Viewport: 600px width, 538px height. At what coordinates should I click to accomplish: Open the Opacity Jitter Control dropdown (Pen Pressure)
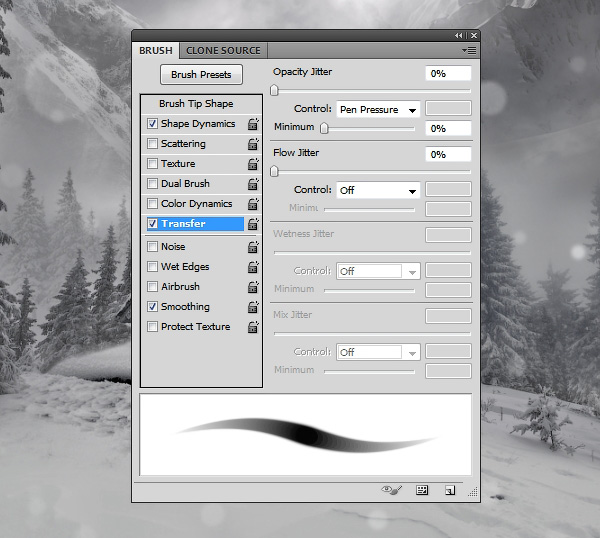click(378, 109)
